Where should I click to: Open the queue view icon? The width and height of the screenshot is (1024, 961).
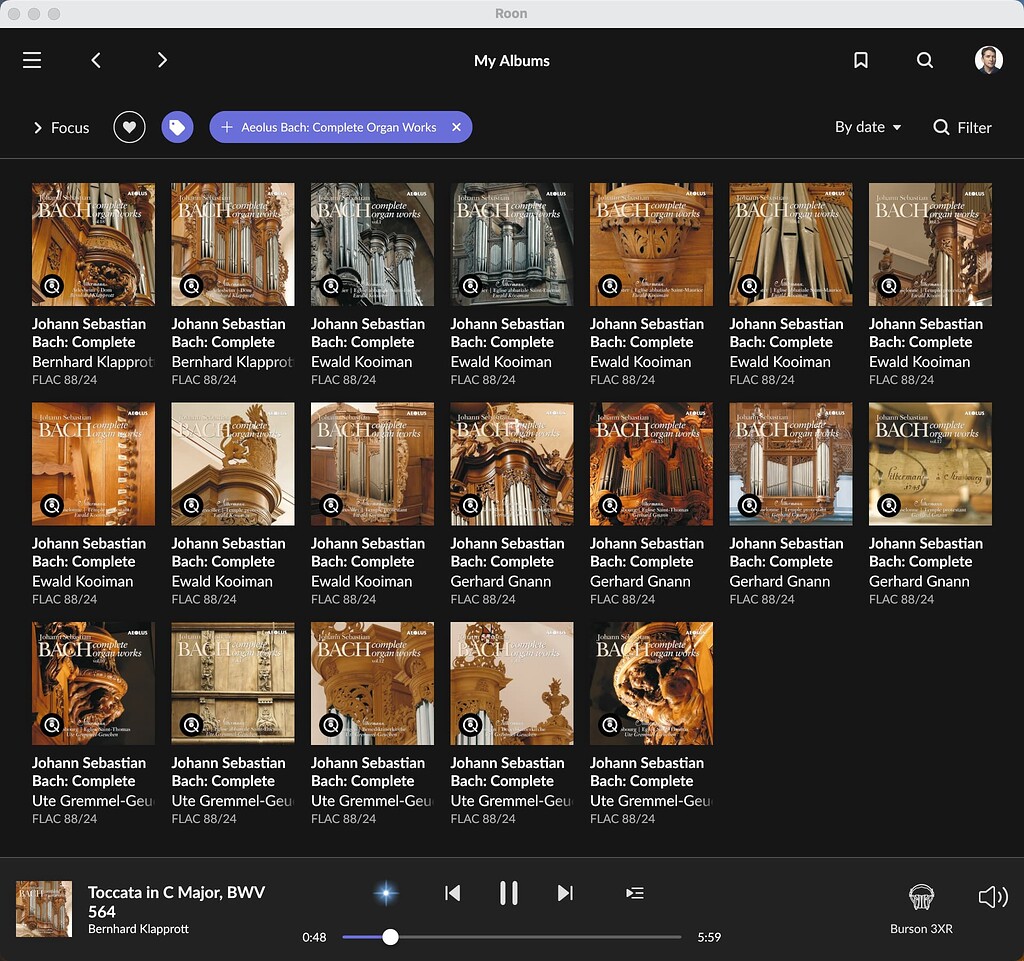pyautogui.click(x=635, y=893)
